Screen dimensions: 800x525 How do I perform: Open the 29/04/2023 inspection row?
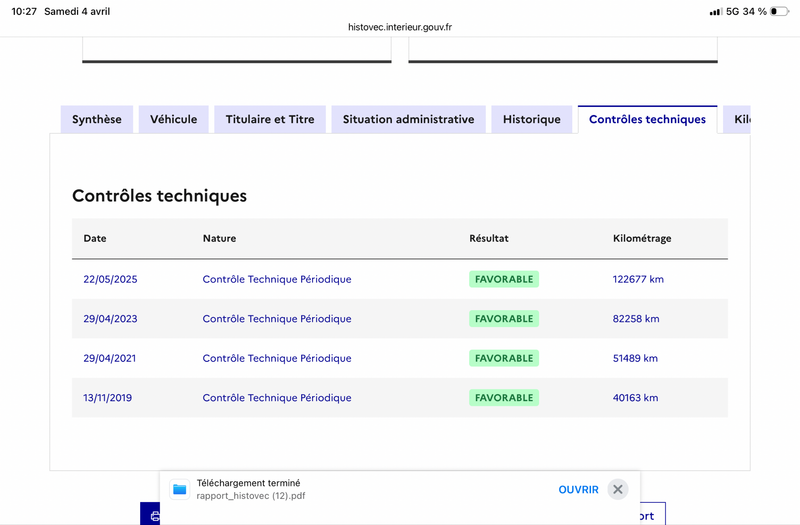(x=399, y=318)
